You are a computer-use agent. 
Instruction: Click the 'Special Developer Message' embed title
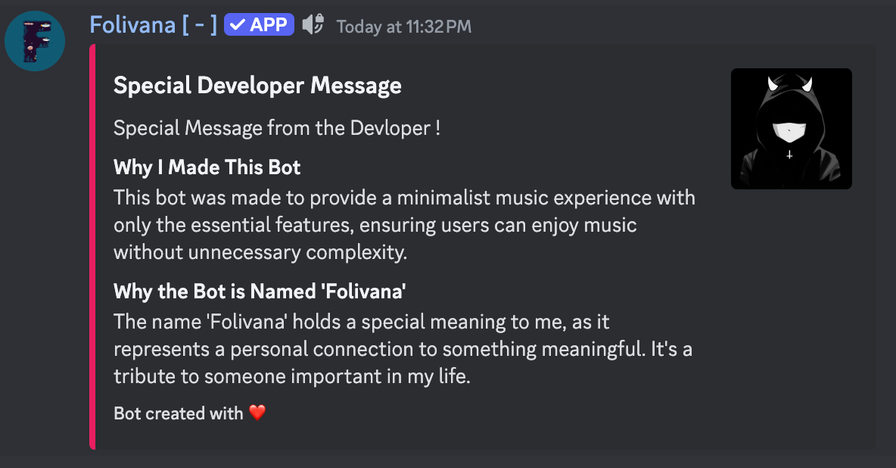257,86
